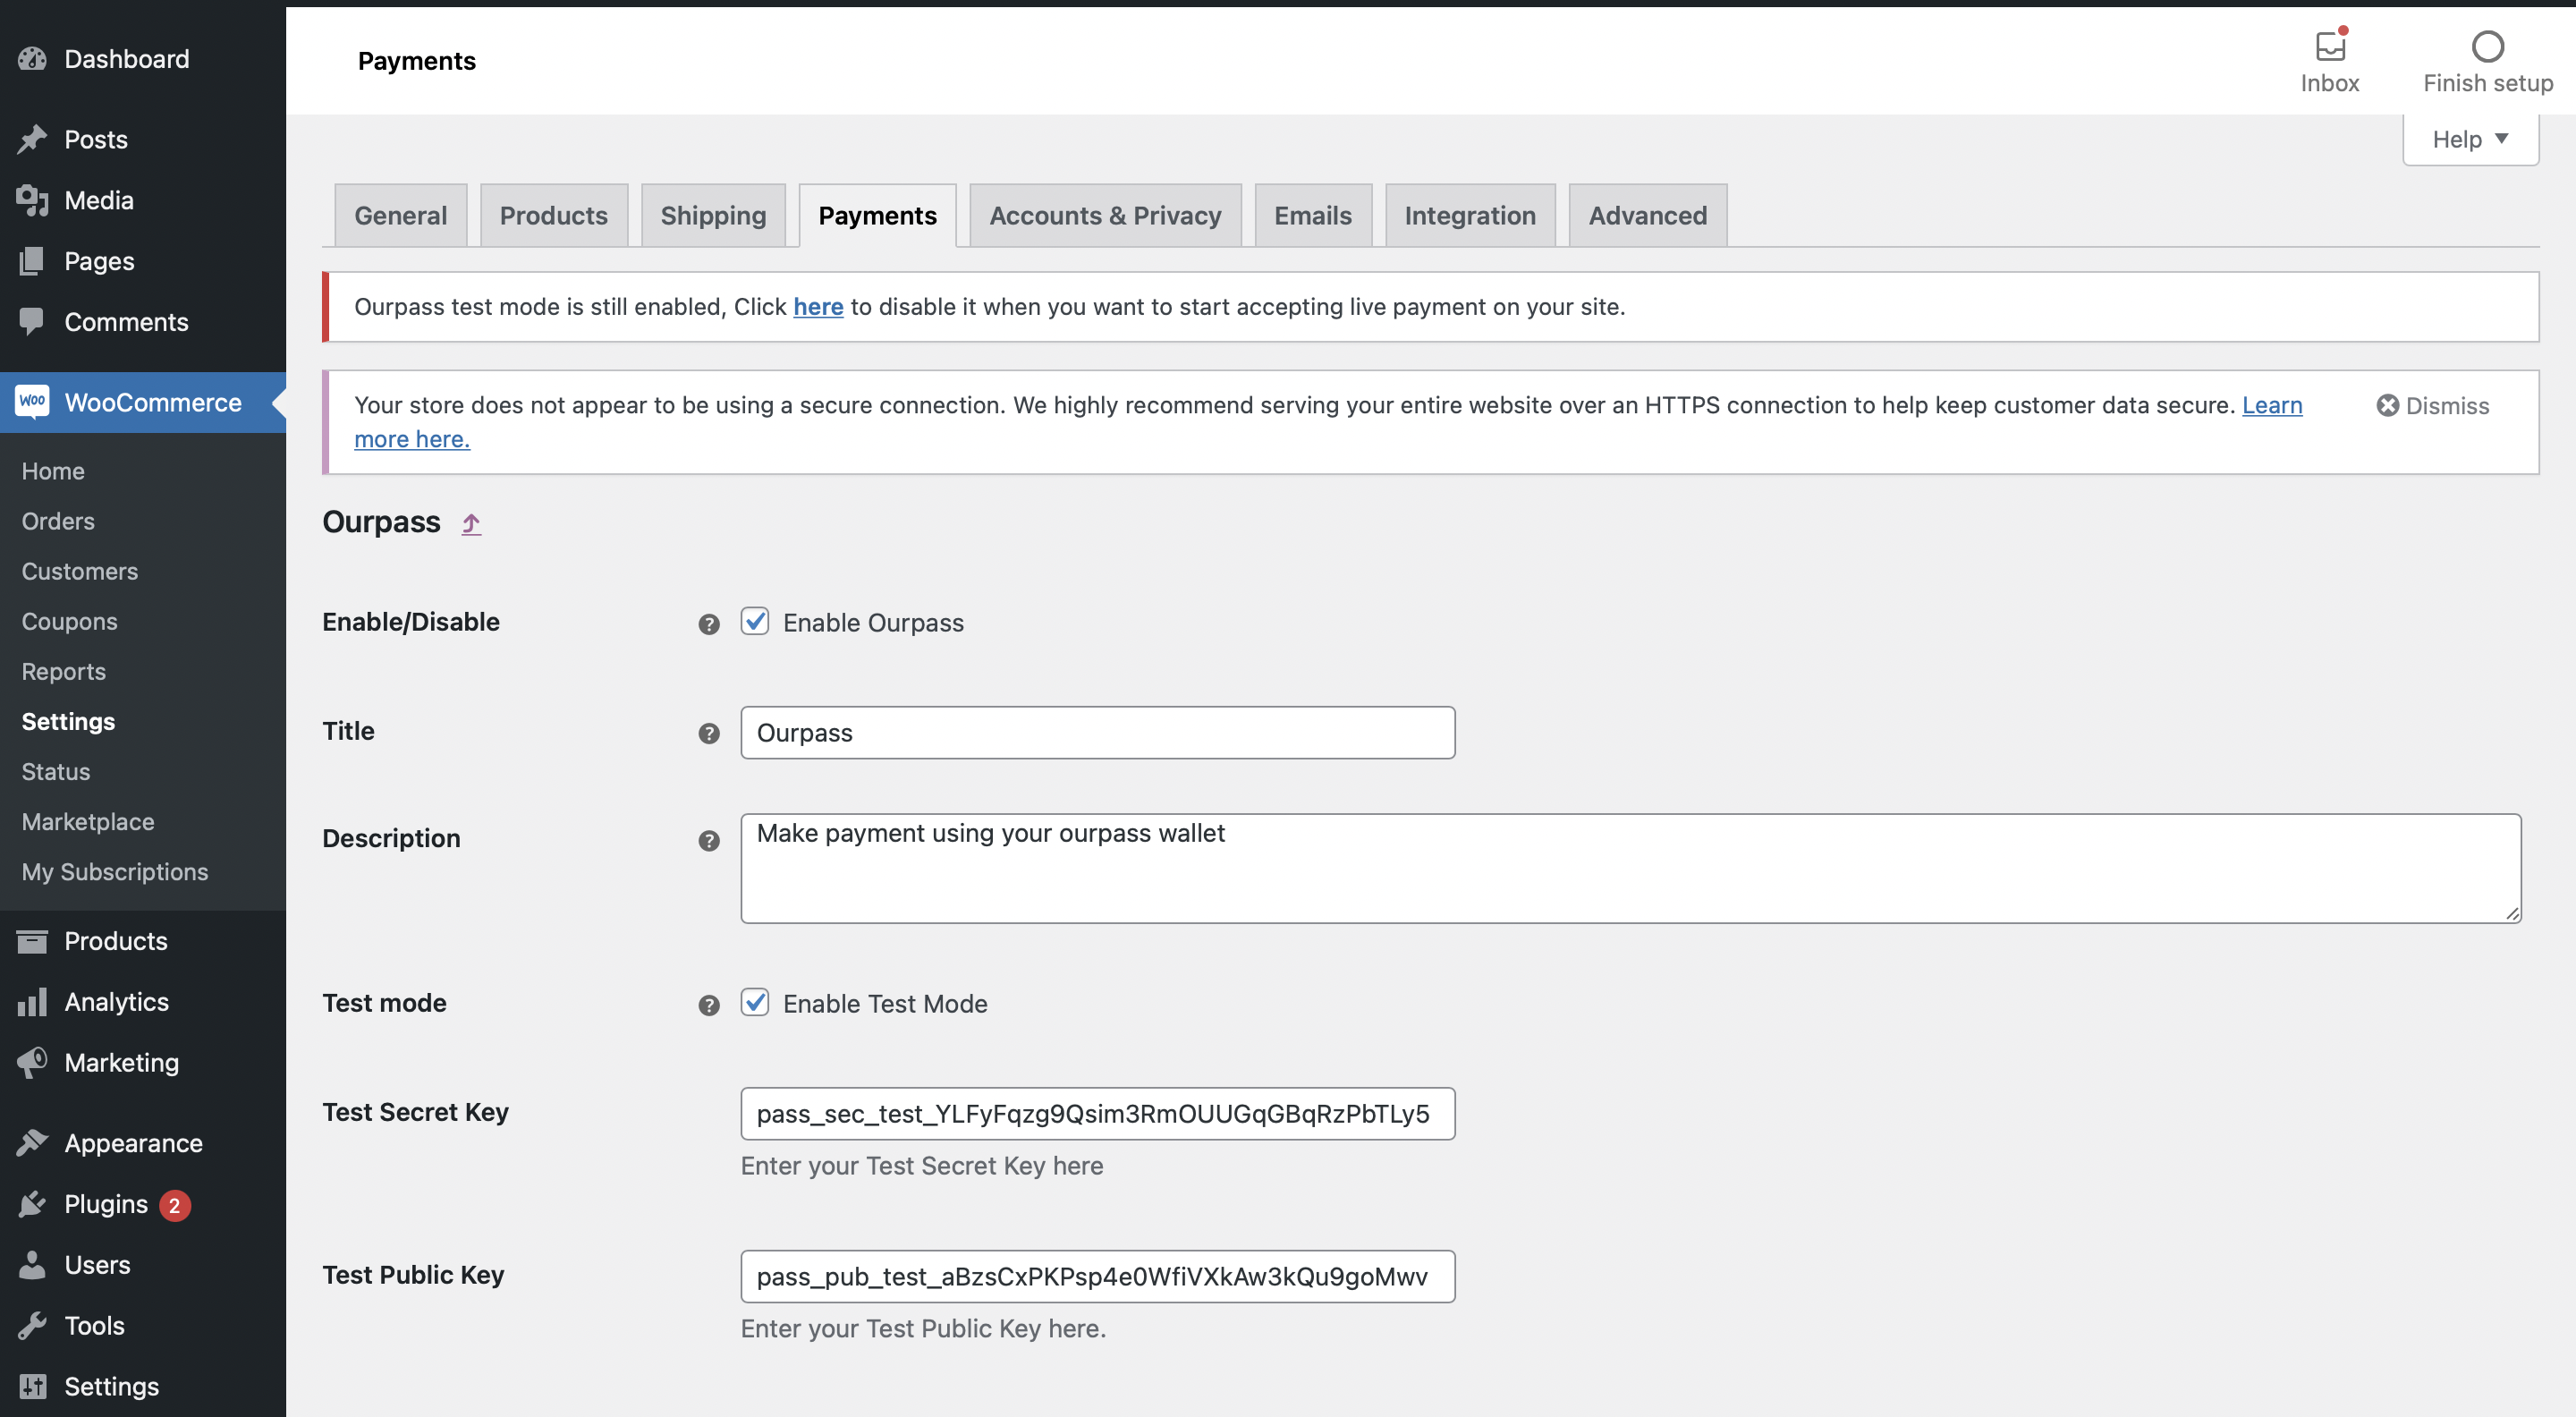This screenshot has width=2576, height=1417.
Task: Click the Analytics bar chart icon
Action: (32, 1002)
